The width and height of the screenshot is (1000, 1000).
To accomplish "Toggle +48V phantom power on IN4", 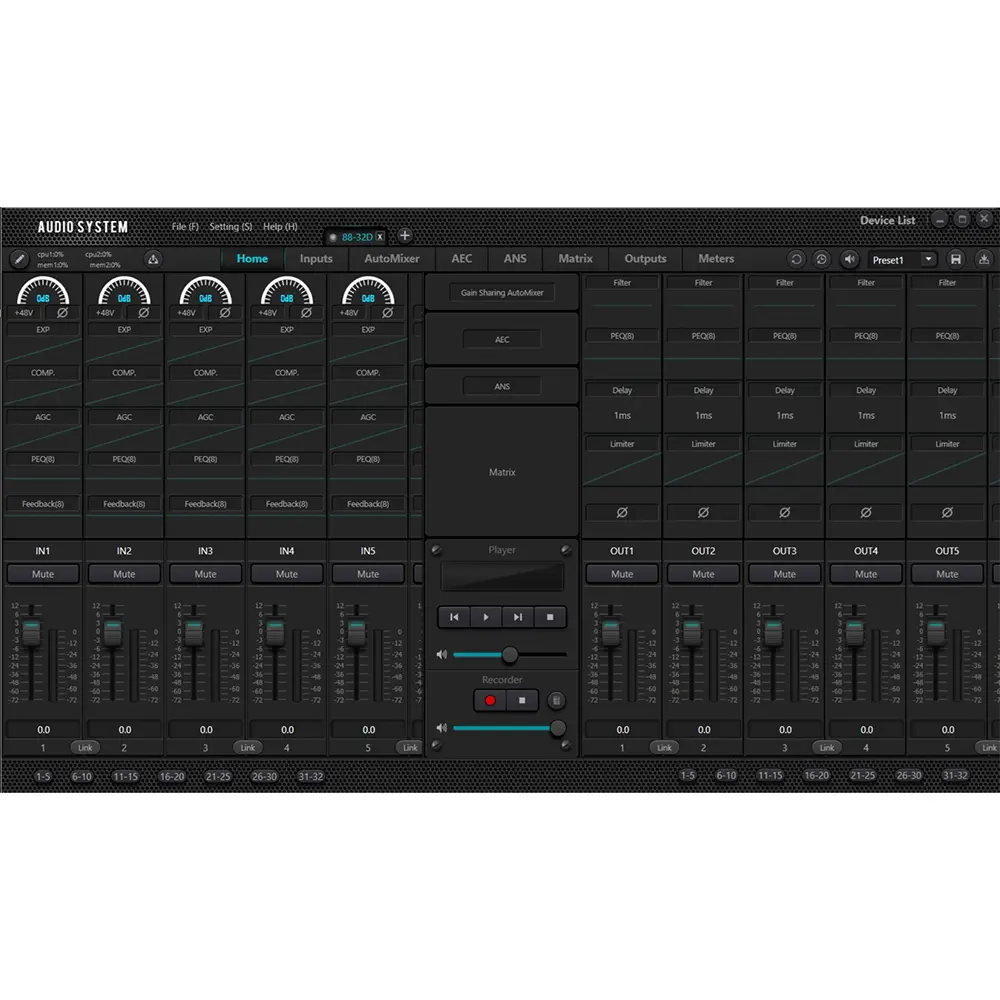I will (268, 312).
